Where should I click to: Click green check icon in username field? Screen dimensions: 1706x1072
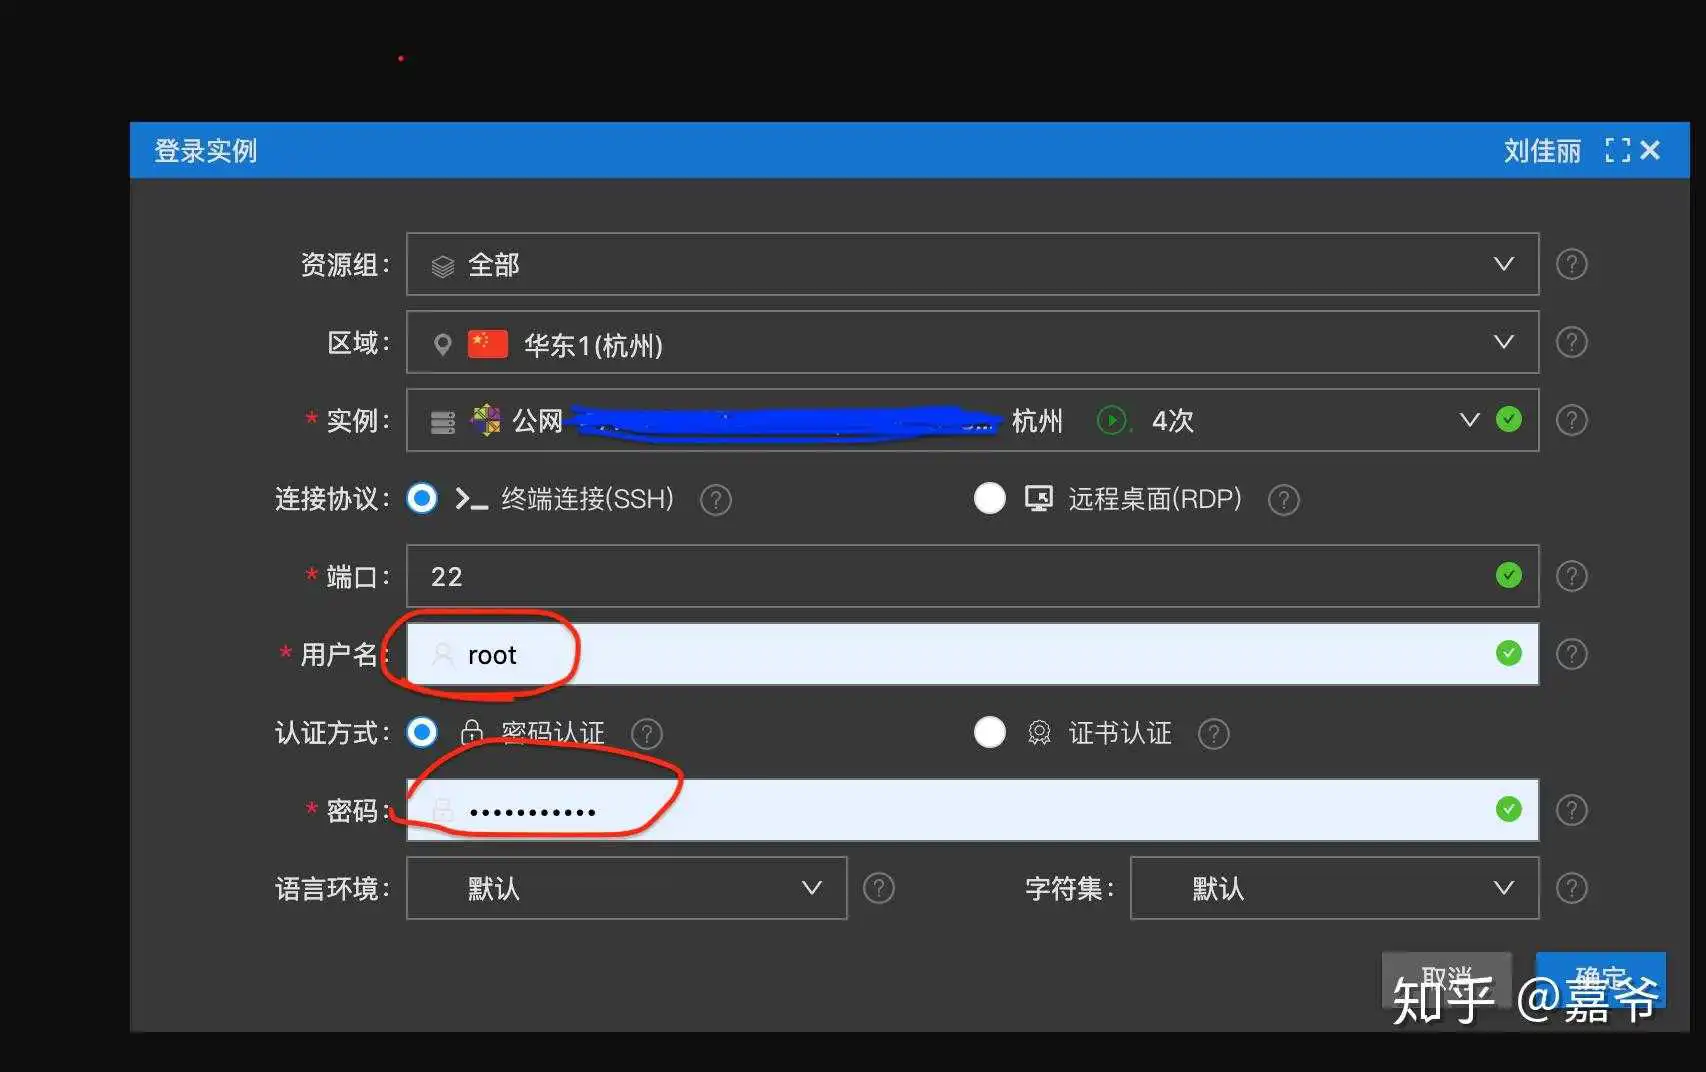[x=1508, y=653]
